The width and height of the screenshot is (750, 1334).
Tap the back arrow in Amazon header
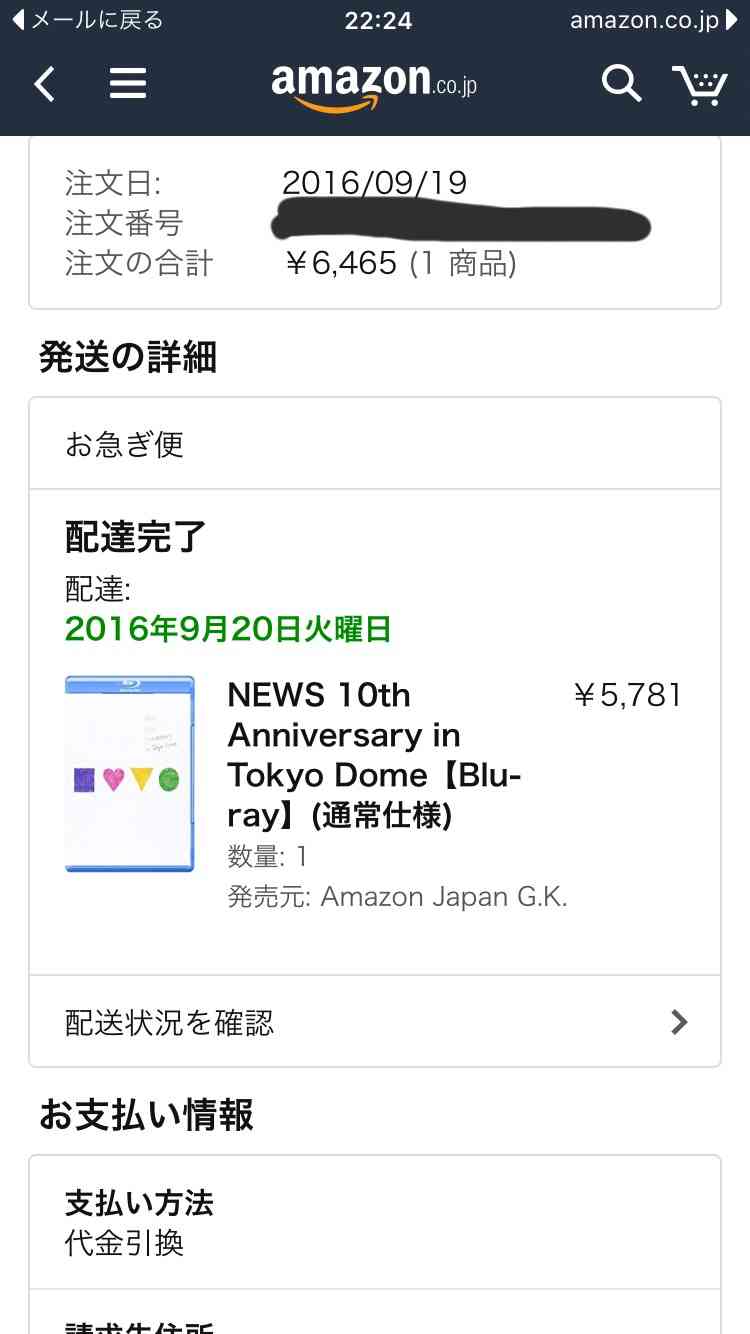click(x=44, y=84)
